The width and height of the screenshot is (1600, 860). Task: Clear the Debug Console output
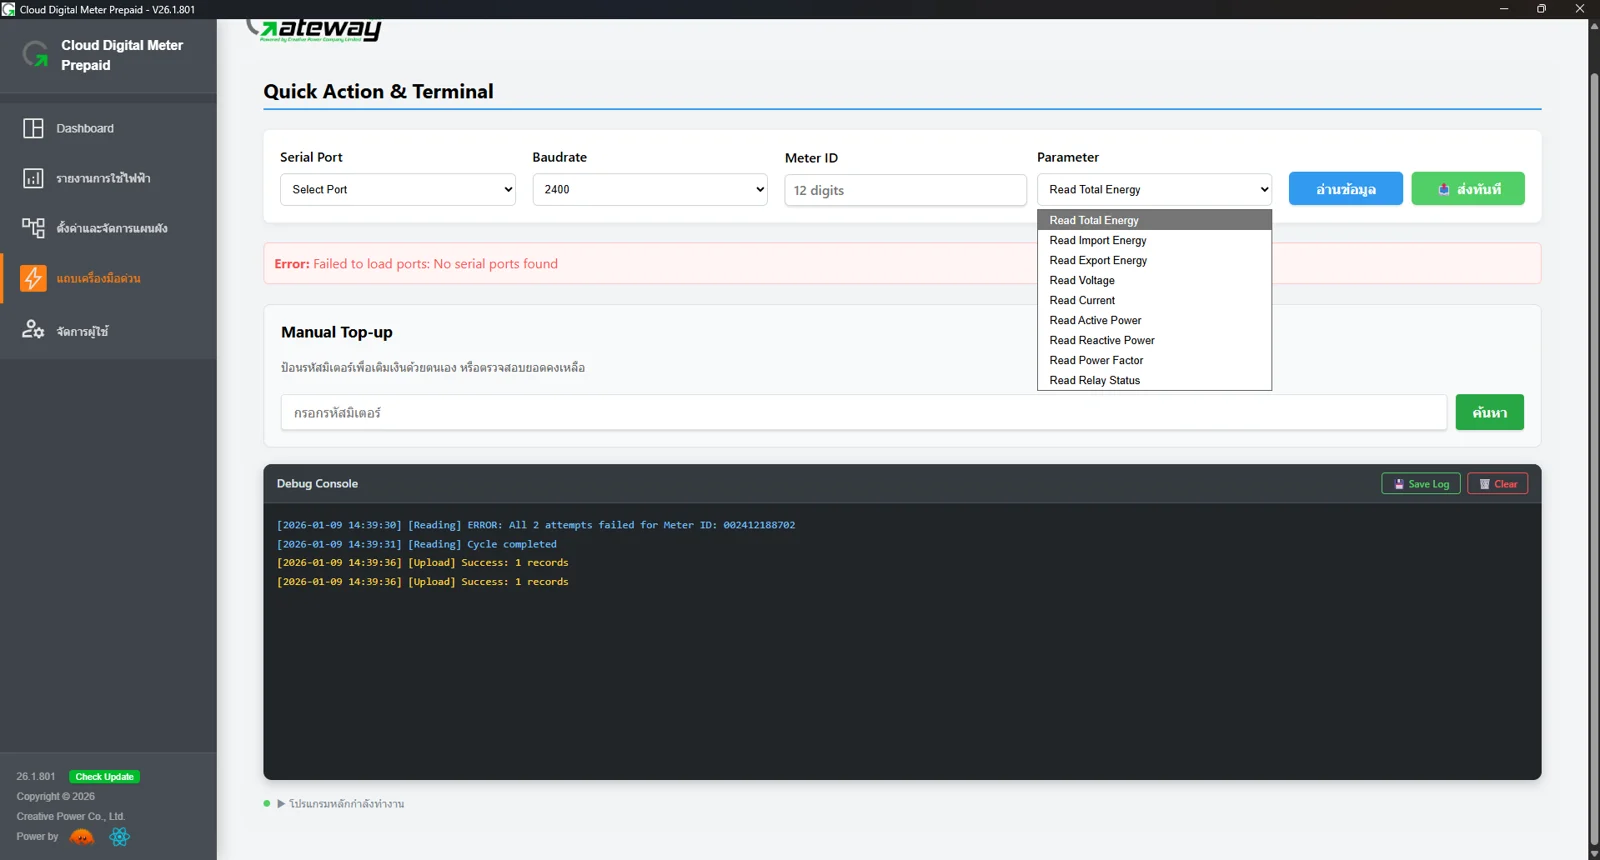point(1497,484)
